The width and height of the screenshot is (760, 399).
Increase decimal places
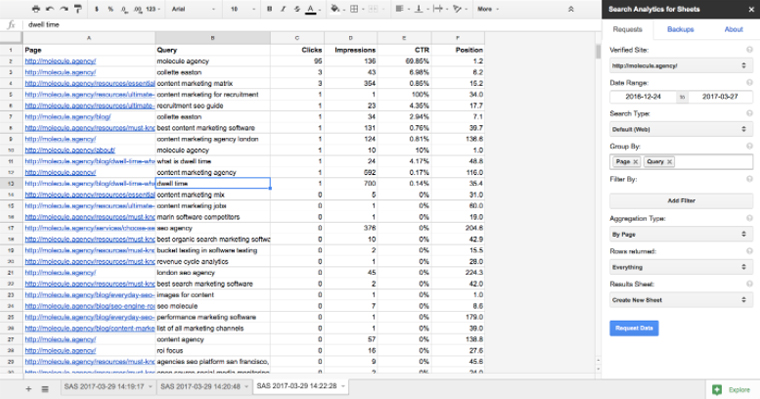138,9
